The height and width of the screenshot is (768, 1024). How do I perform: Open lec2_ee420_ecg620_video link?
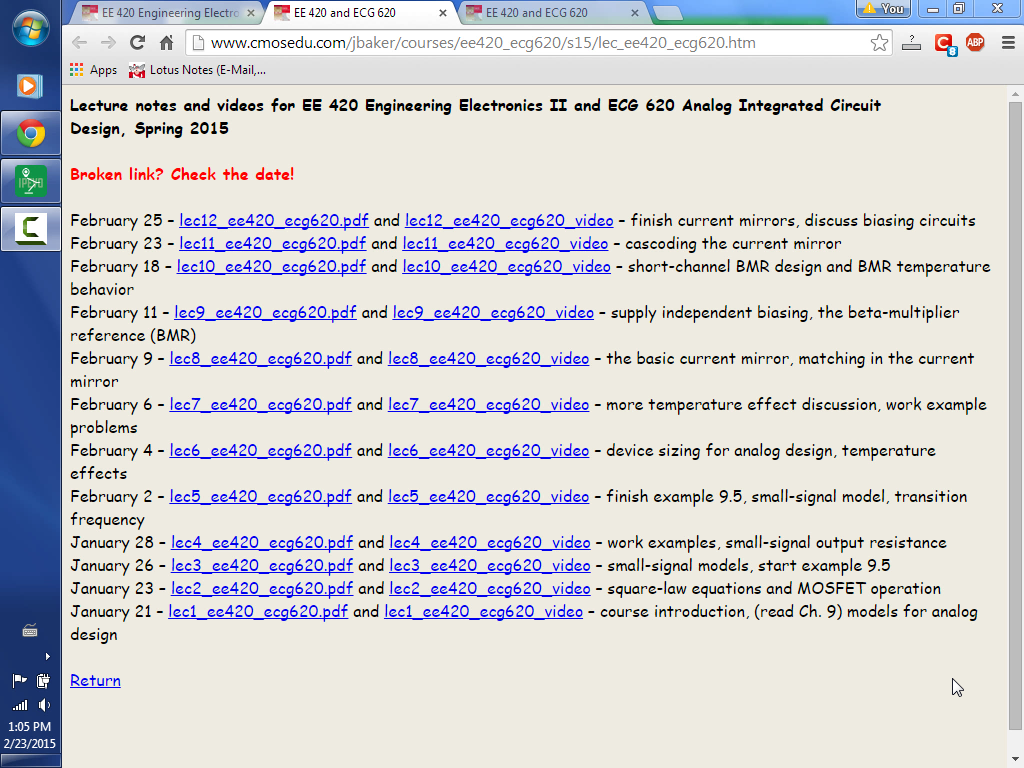click(490, 589)
